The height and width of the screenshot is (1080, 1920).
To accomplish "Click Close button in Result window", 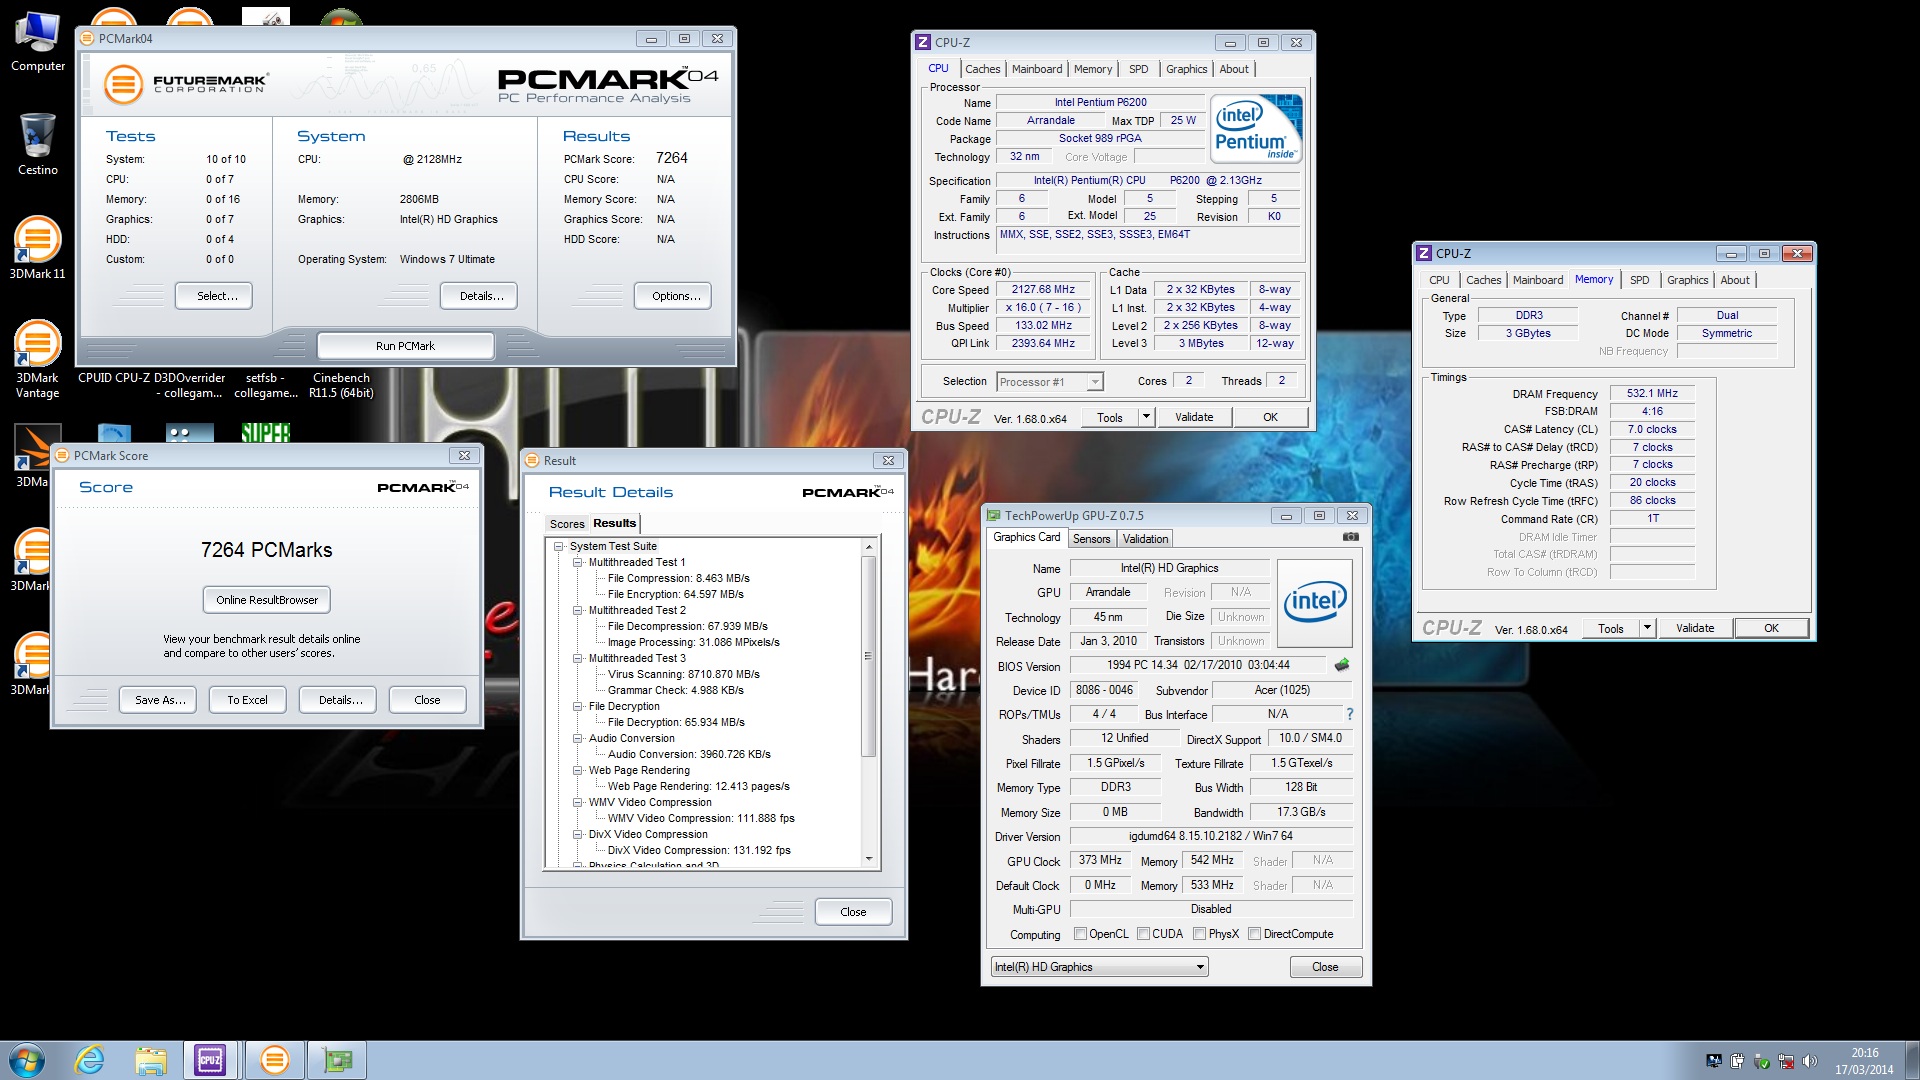I will point(853,912).
